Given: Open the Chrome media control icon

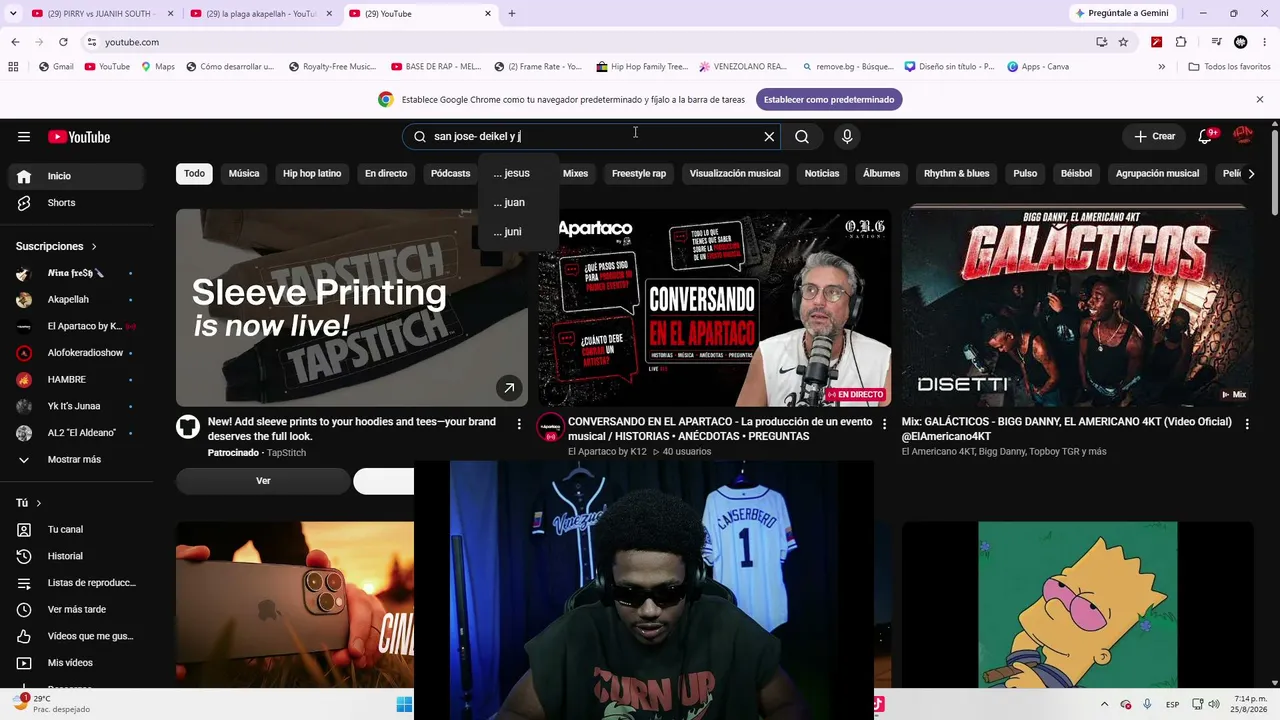Looking at the screenshot, I should [x=1216, y=42].
